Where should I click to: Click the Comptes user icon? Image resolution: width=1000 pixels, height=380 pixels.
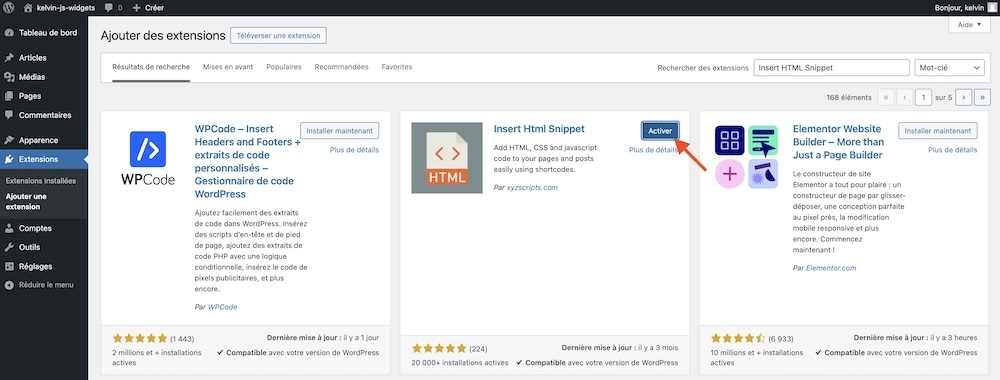9,228
